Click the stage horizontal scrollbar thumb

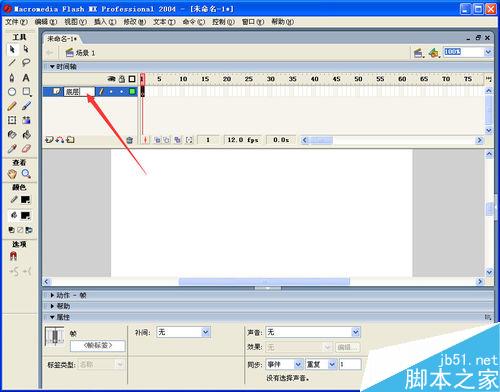click(x=264, y=282)
